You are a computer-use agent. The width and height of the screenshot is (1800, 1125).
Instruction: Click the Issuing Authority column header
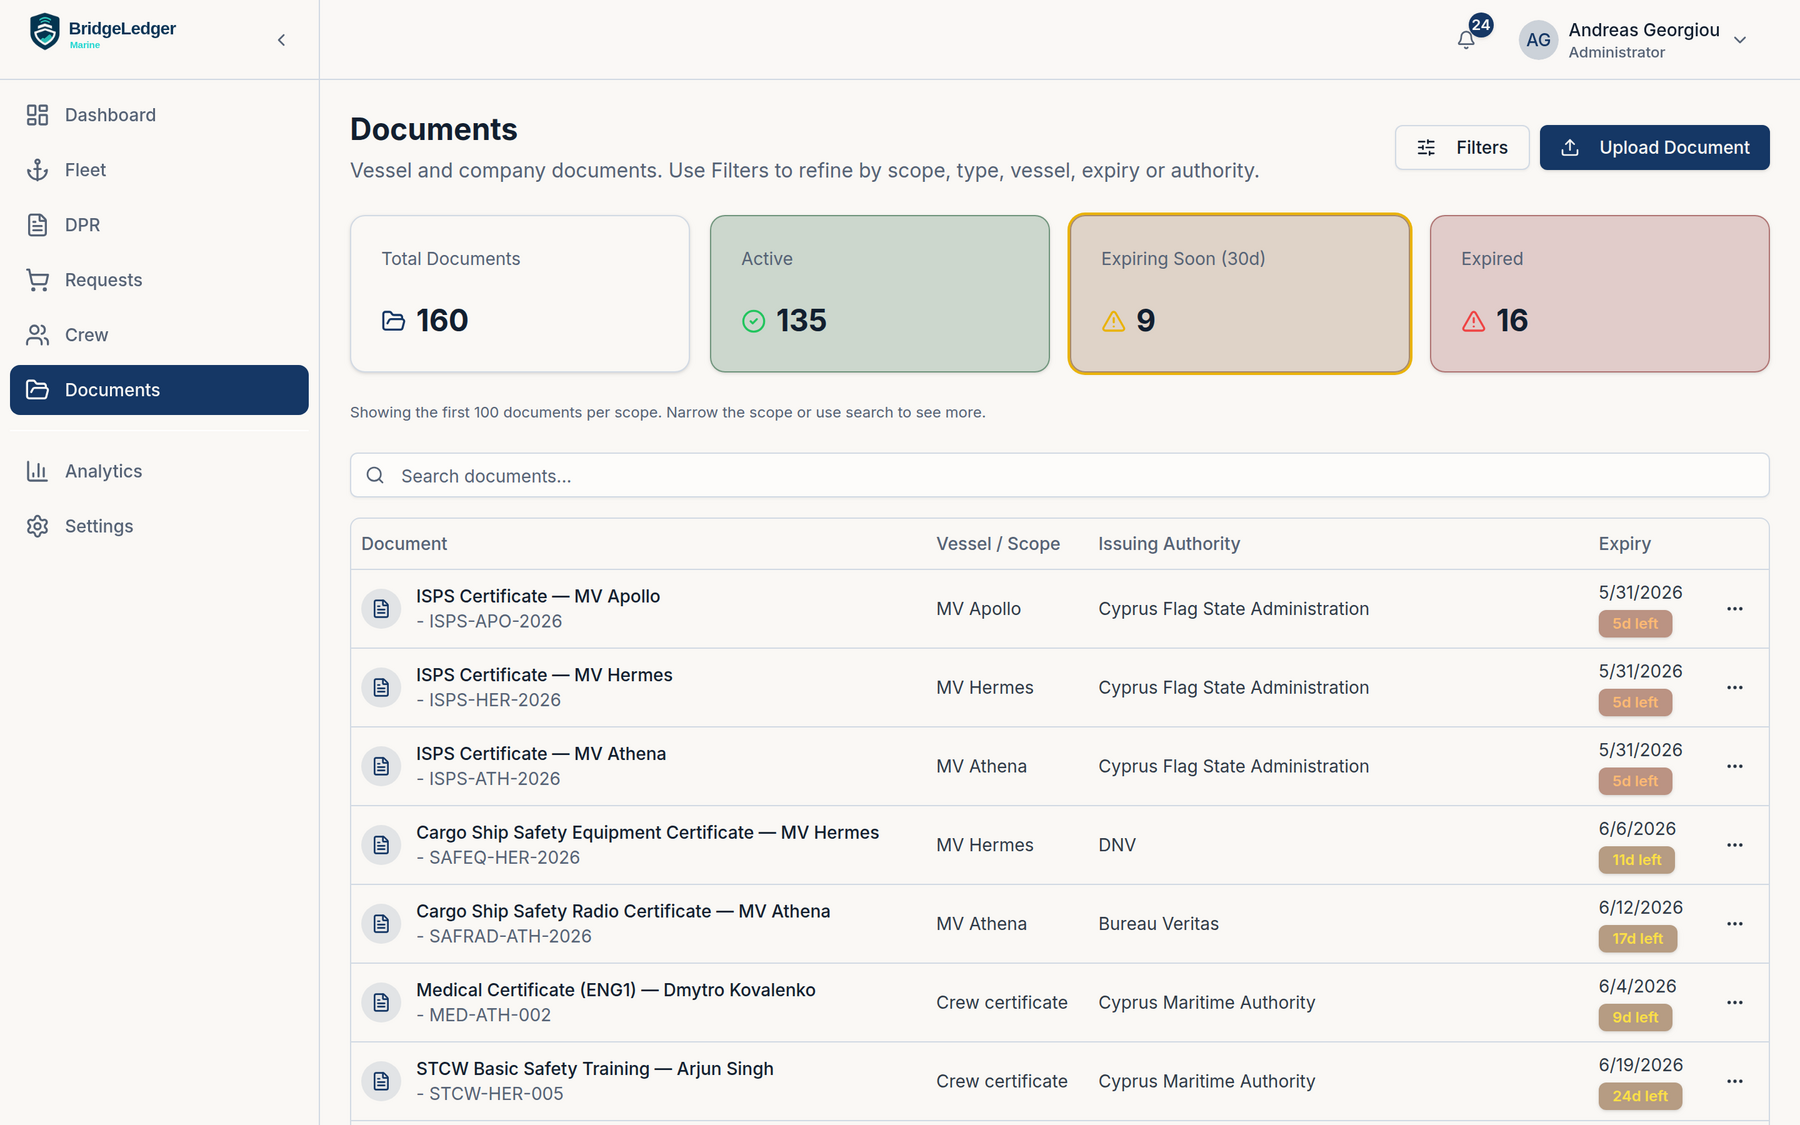pyautogui.click(x=1169, y=544)
